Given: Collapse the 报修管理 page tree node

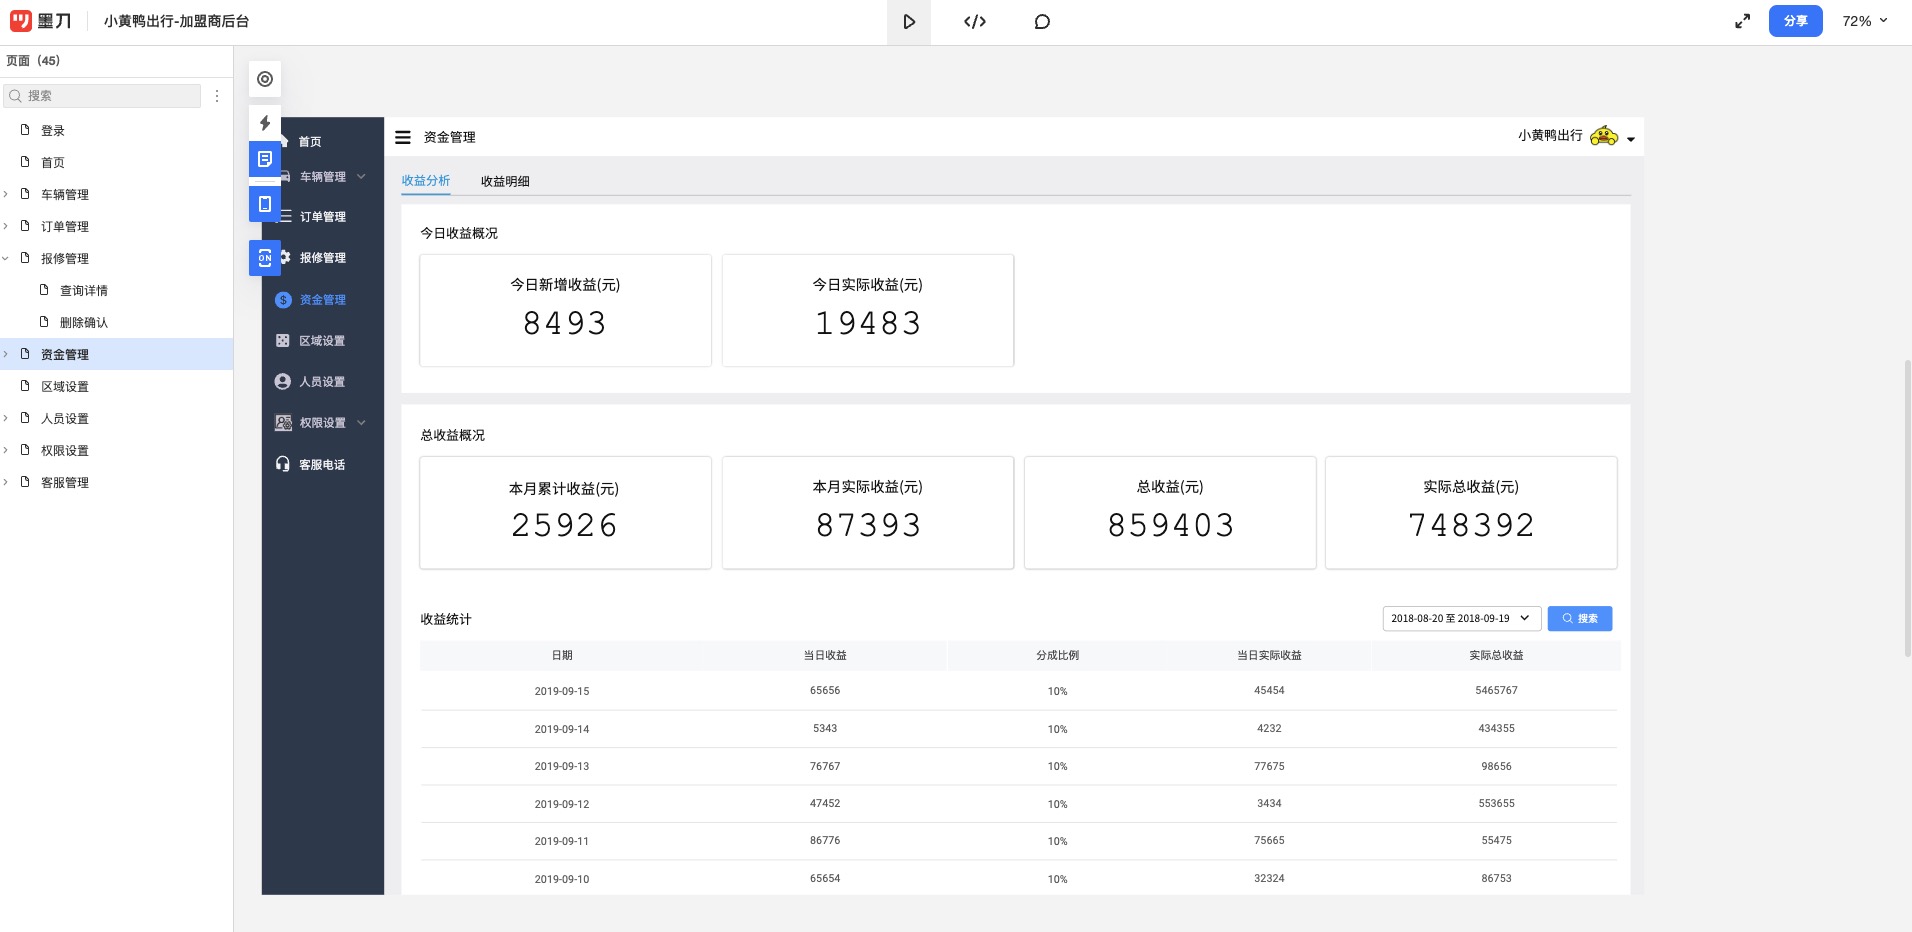Looking at the screenshot, I should coord(6,258).
